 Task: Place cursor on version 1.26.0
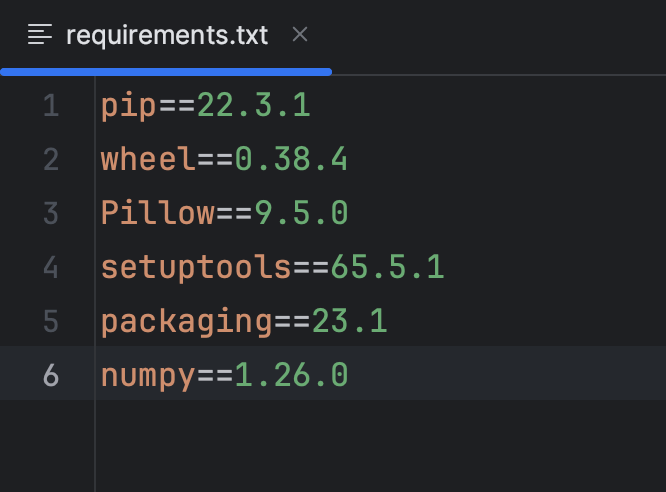[x=291, y=375]
